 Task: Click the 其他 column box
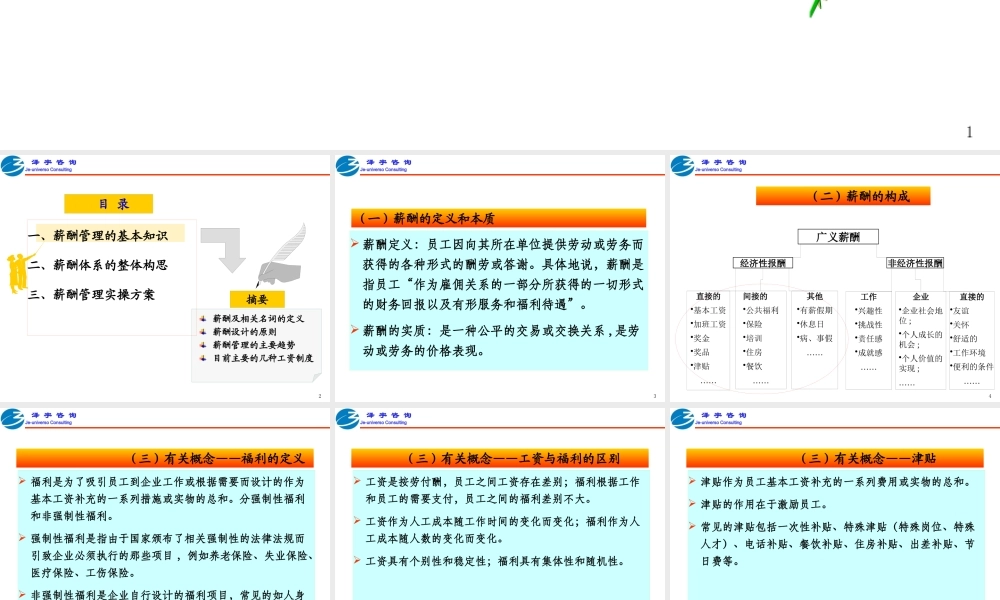(814, 340)
